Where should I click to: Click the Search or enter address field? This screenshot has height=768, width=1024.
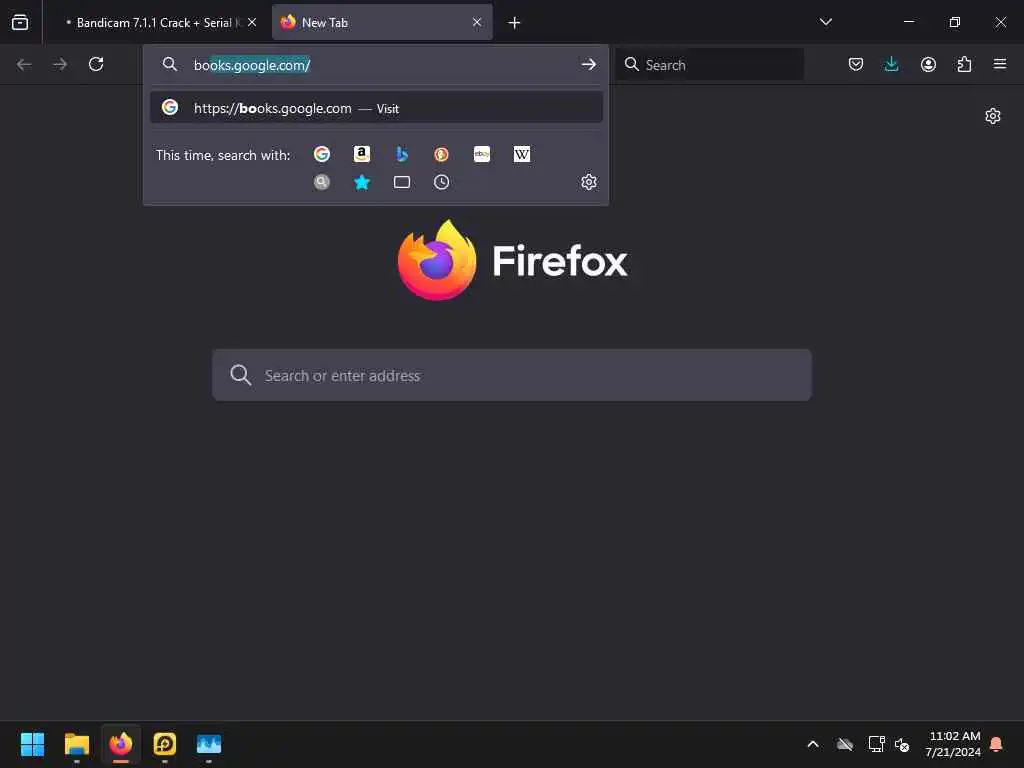[512, 376]
